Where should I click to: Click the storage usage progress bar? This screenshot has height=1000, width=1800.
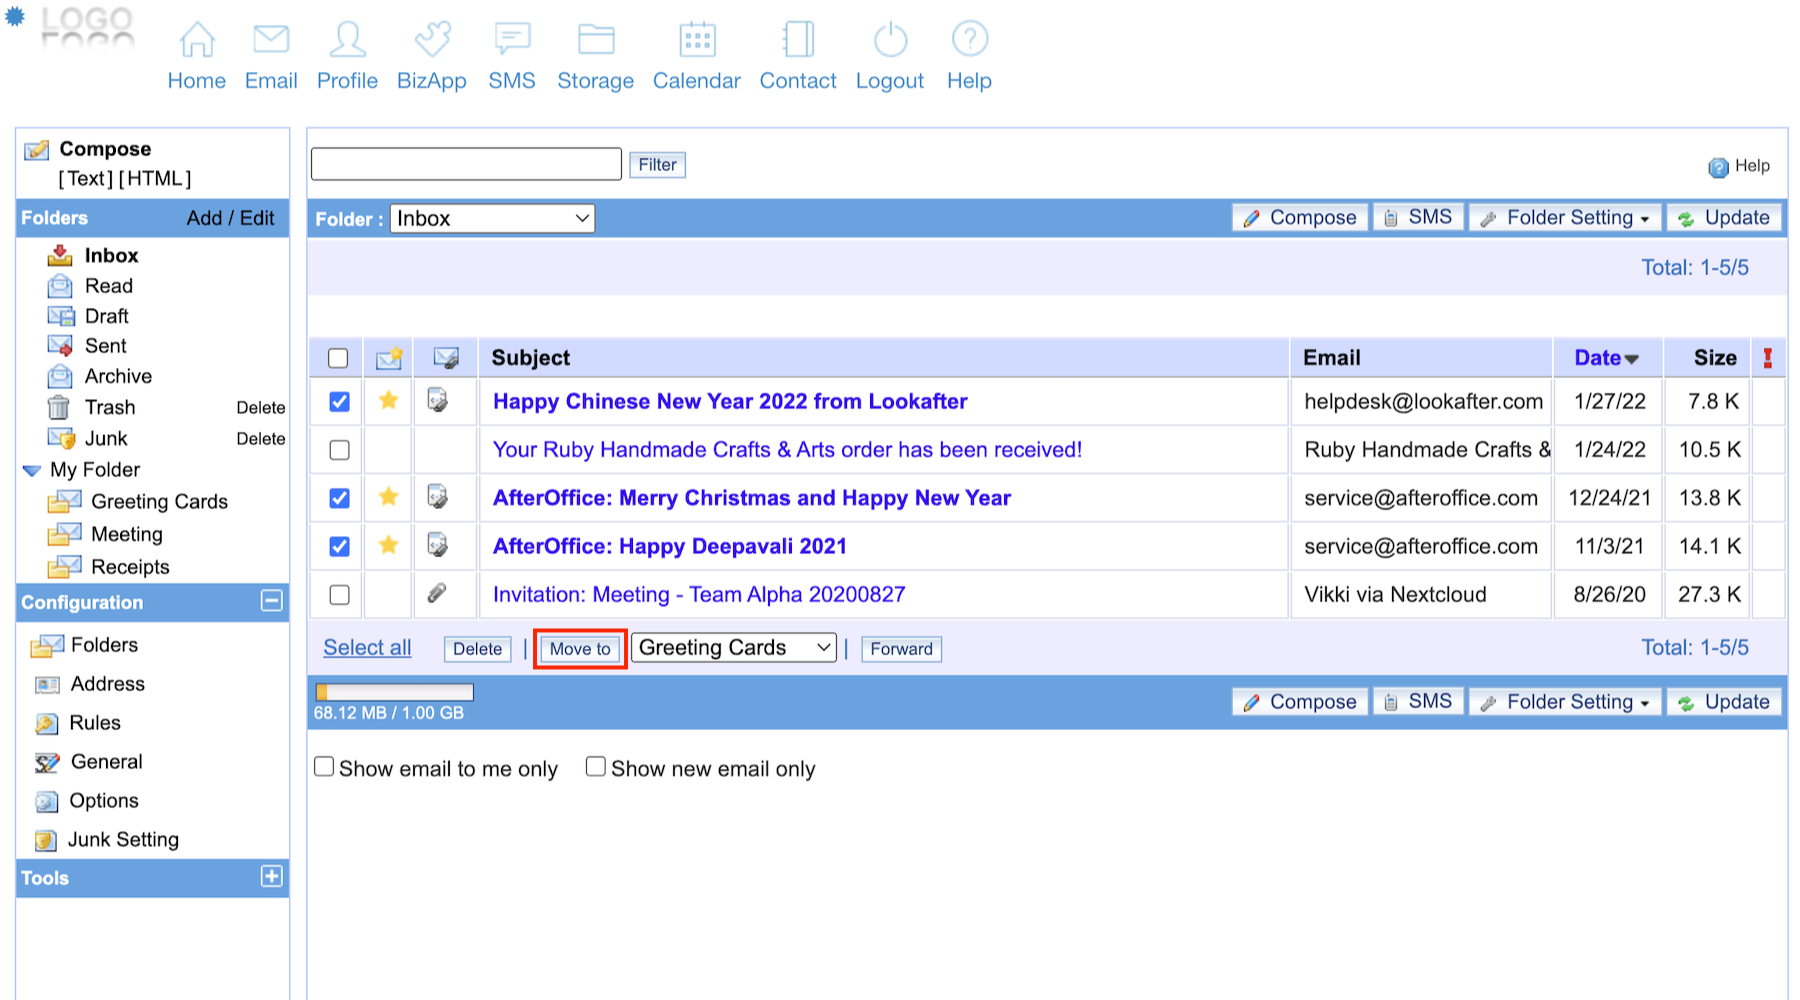[394, 692]
